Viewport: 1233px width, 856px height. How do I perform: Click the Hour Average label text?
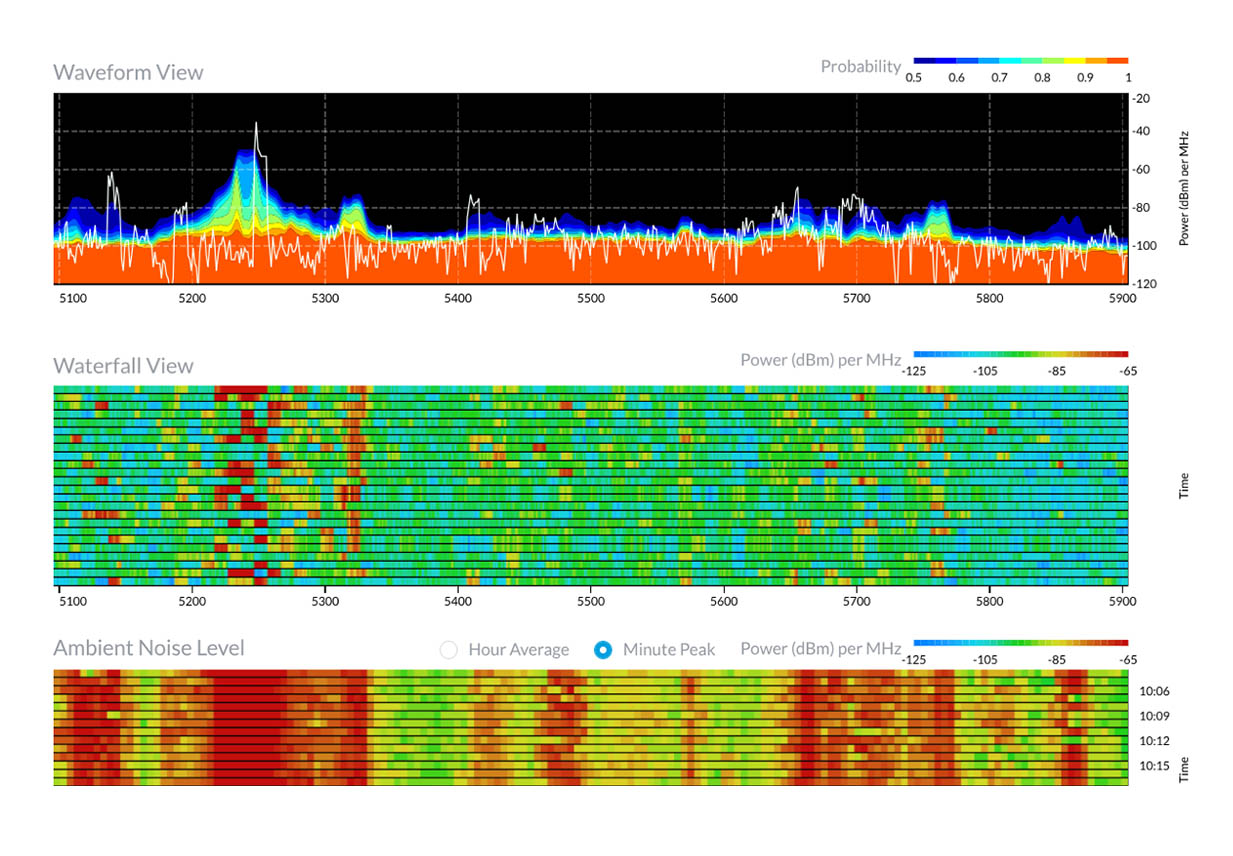519,650
